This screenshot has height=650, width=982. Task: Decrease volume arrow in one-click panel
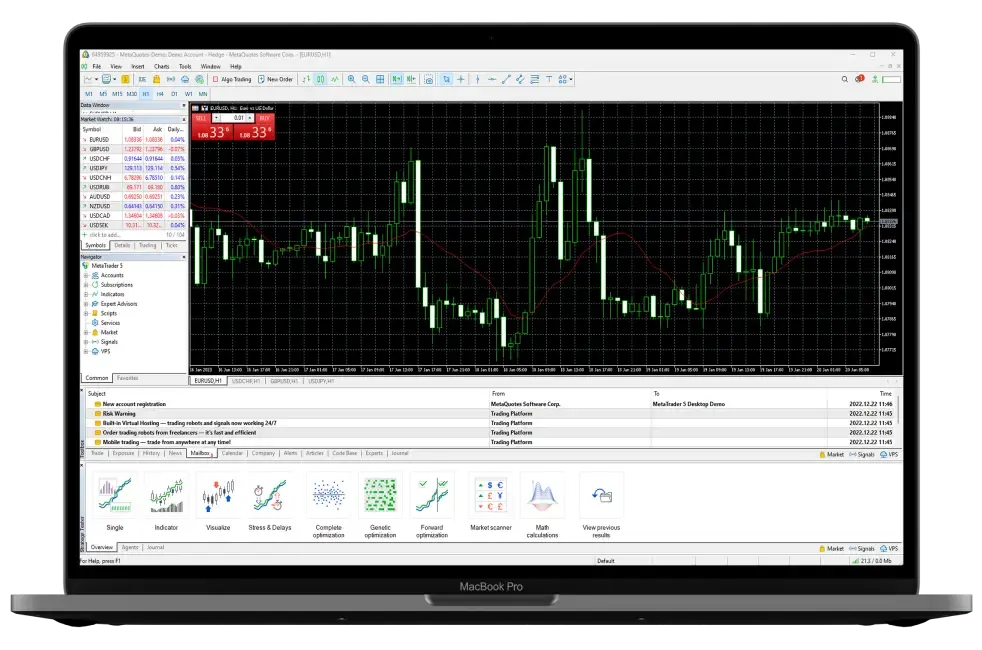point(216,118)
